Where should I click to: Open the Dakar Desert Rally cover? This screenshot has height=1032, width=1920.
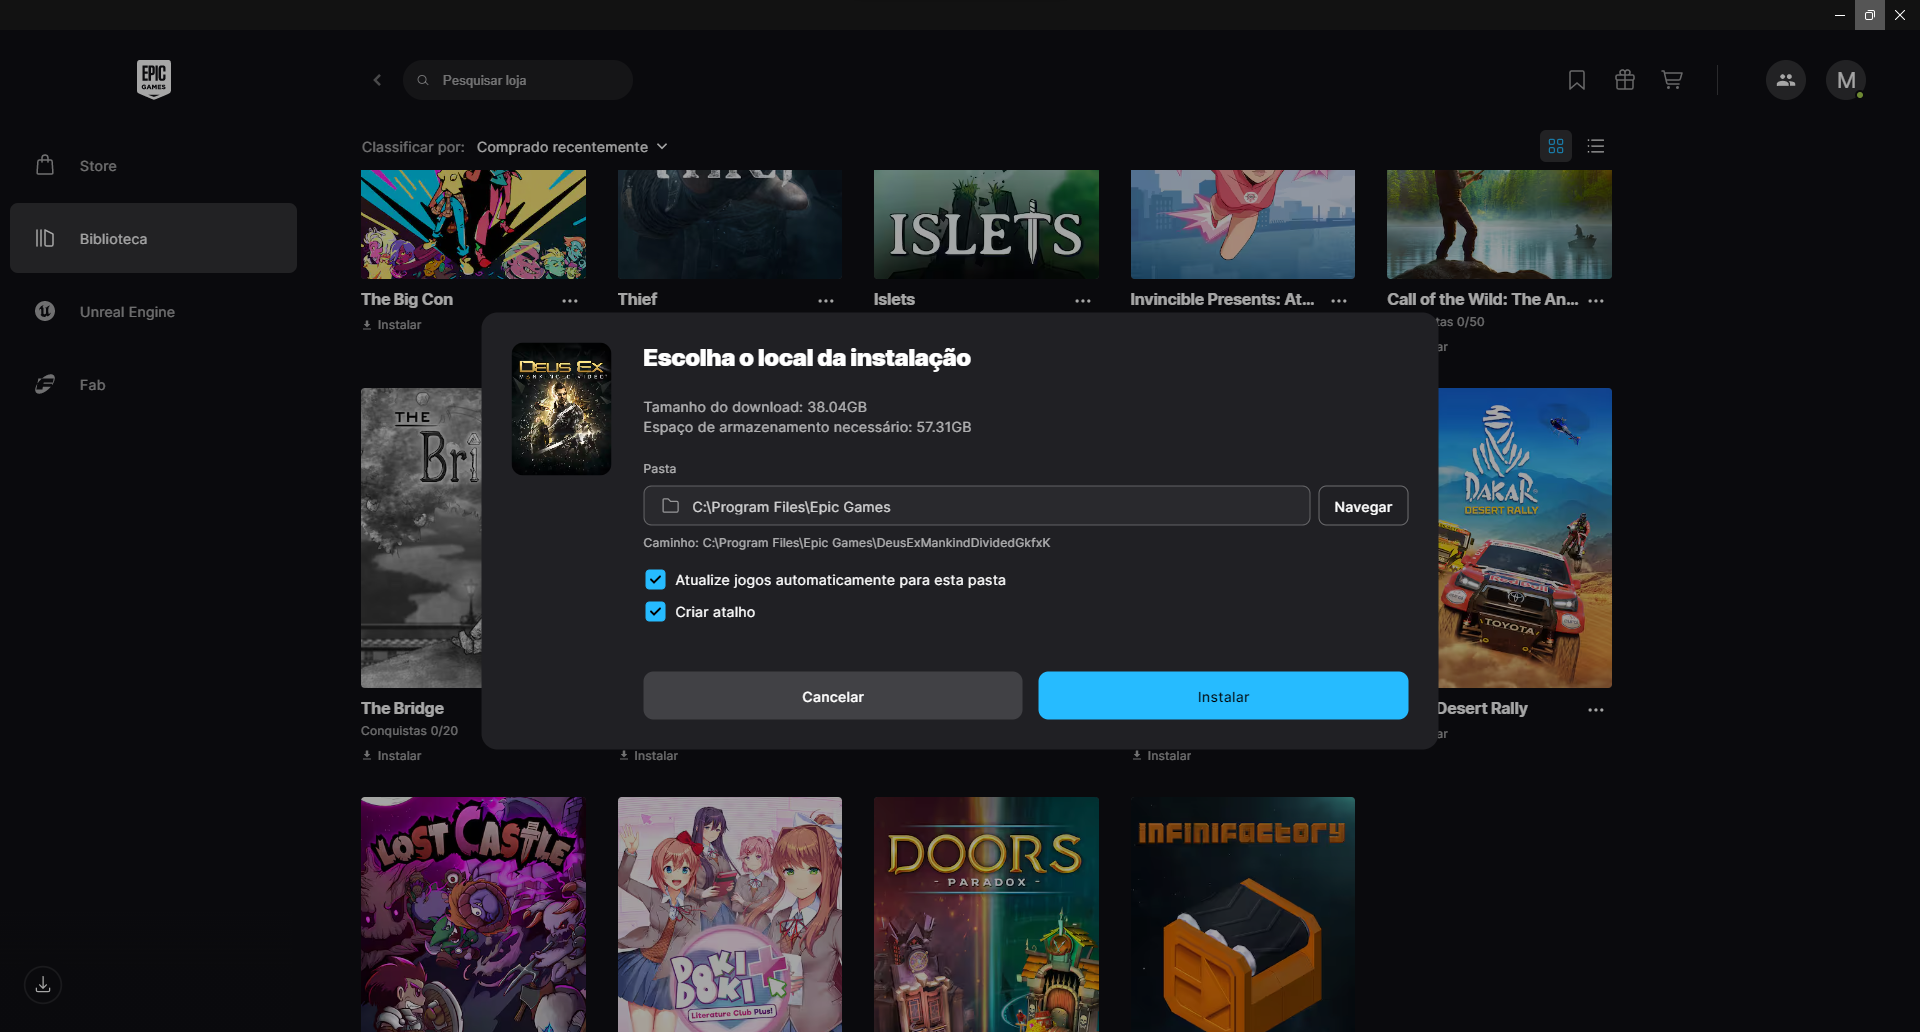pyautogui.click(x=1525, y=538)
